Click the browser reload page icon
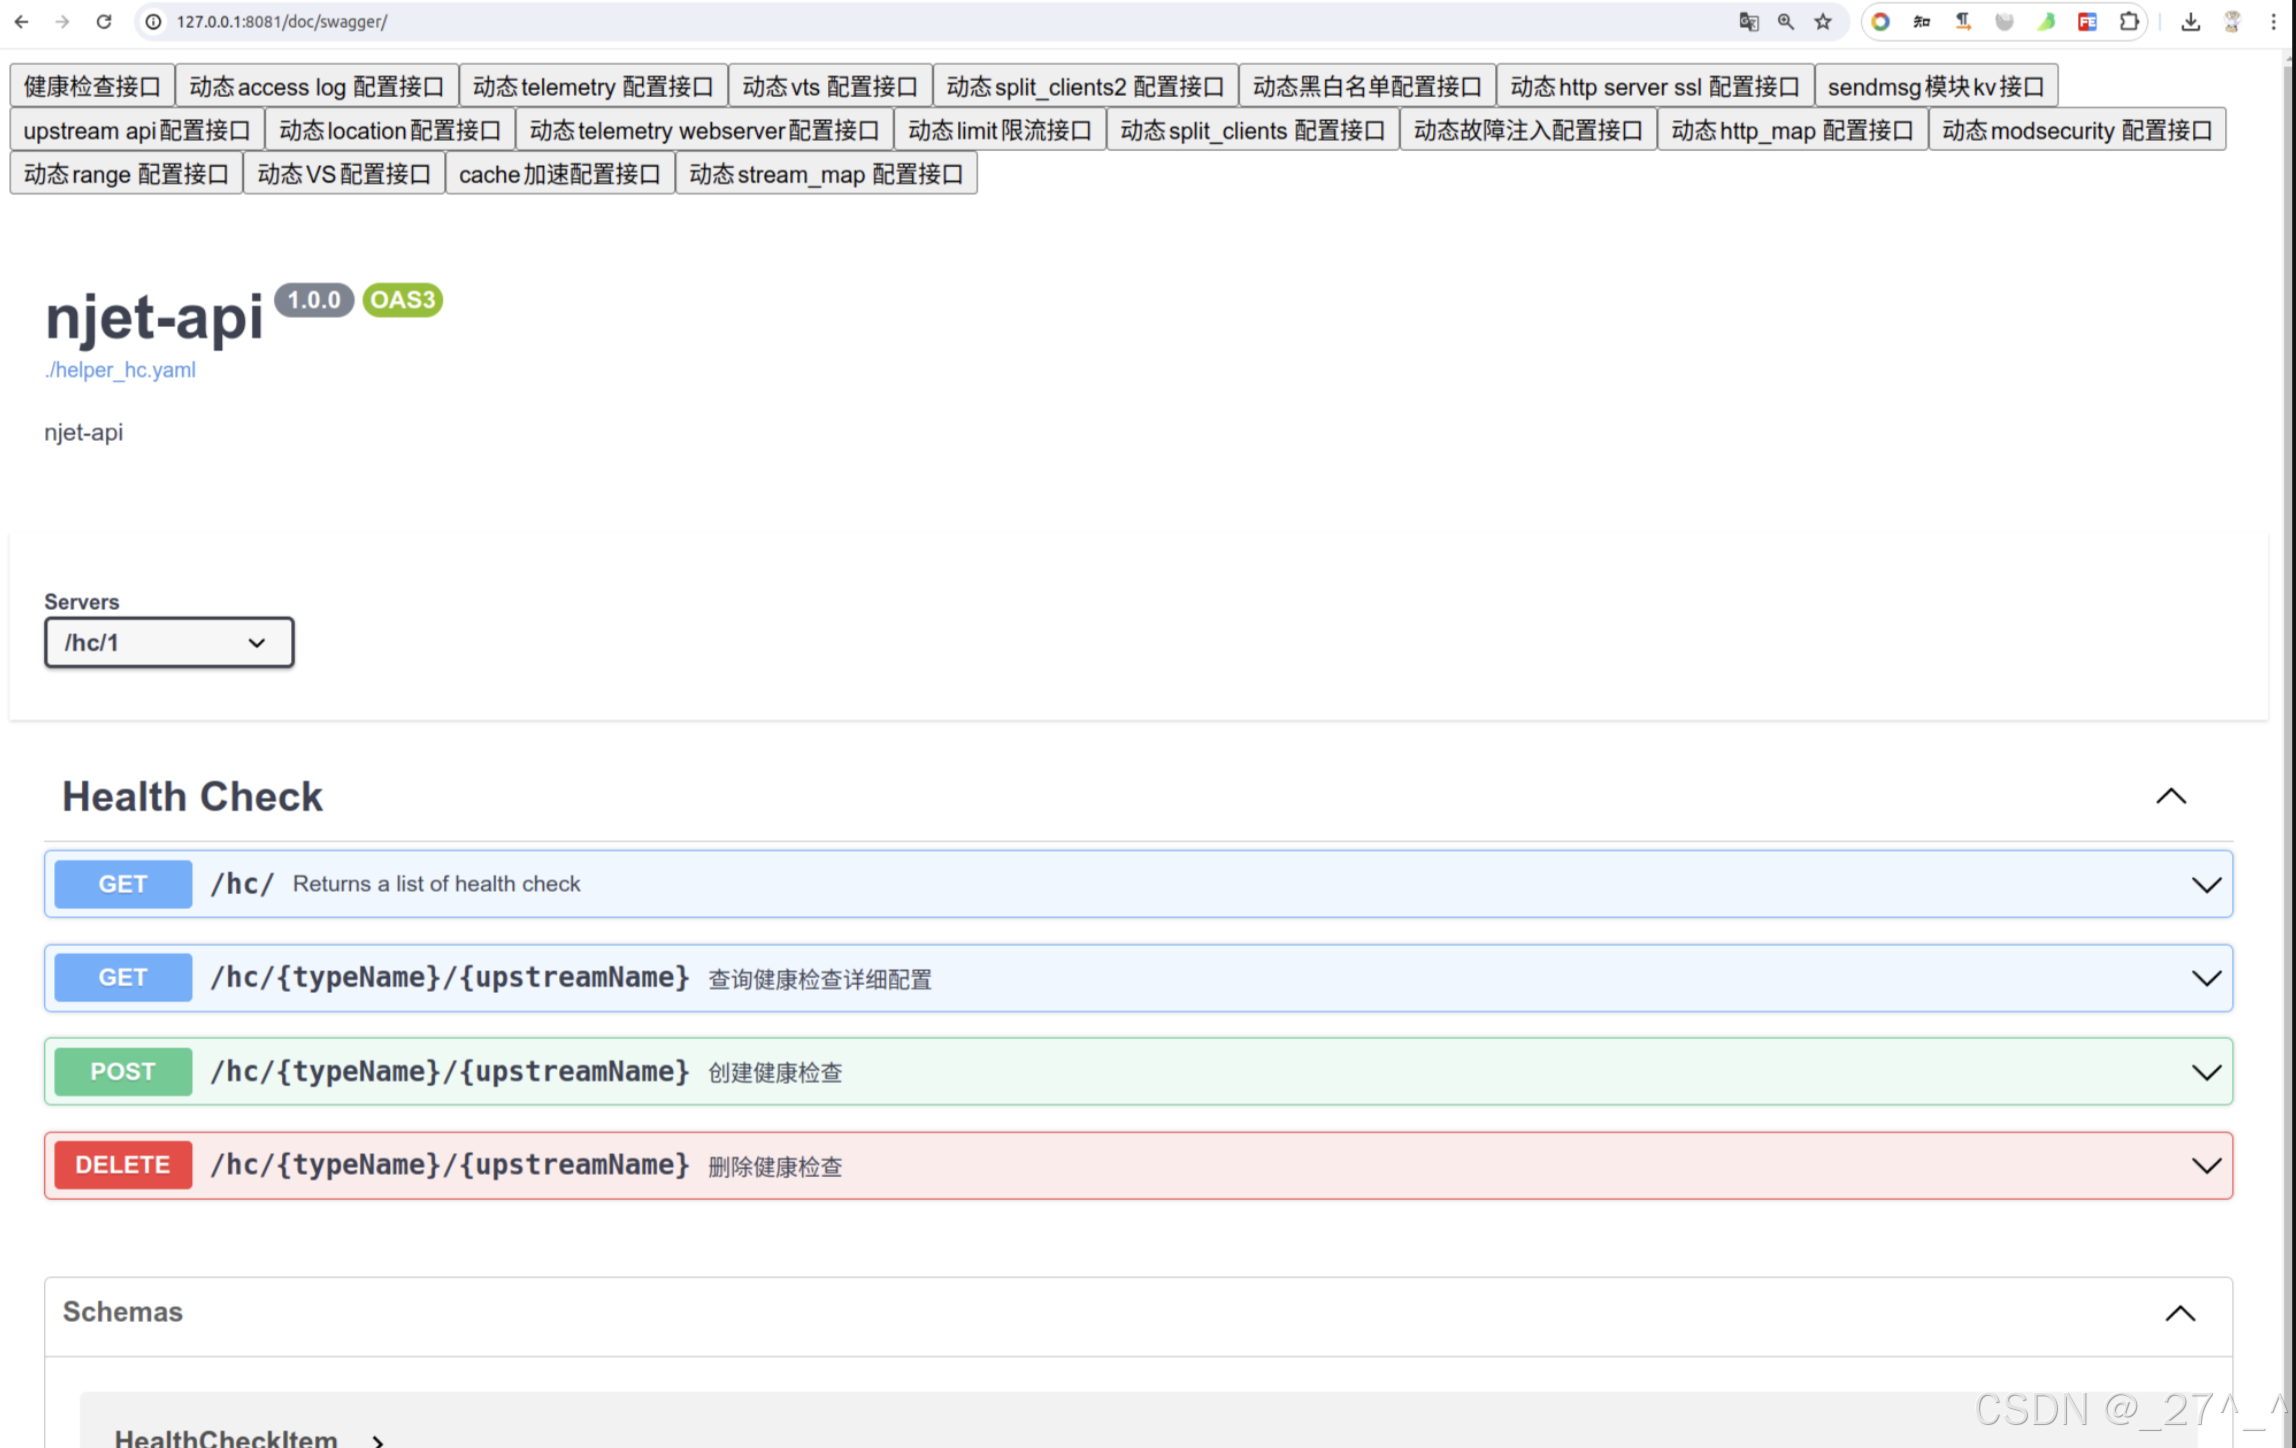This screenshot has width=2296, height=1448. tap(104, 21)
